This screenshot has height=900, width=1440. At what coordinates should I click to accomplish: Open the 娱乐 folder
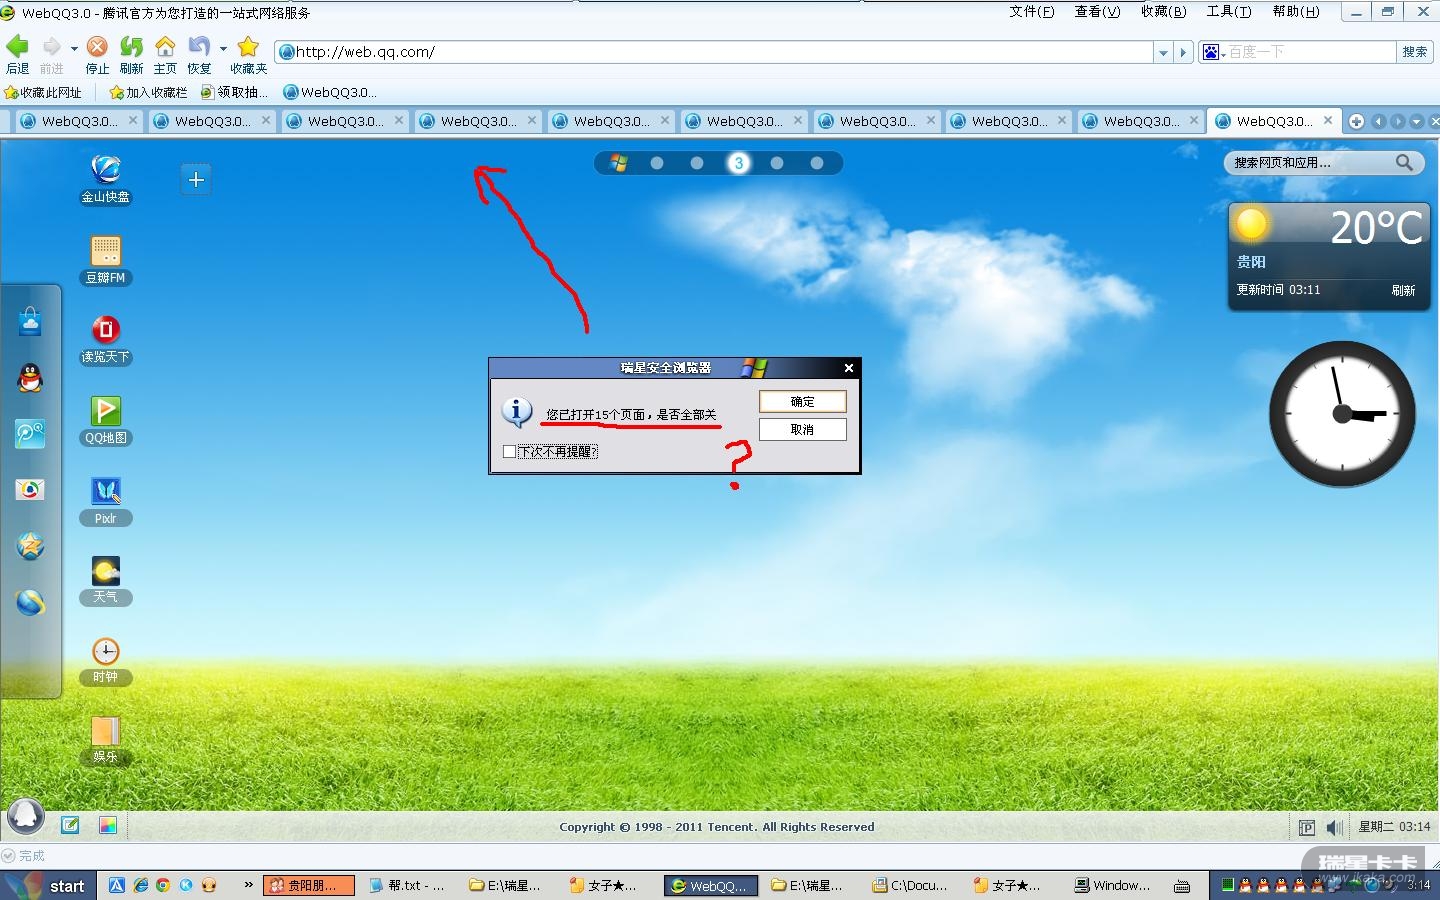pyautogui.click(x=105, y=739)
